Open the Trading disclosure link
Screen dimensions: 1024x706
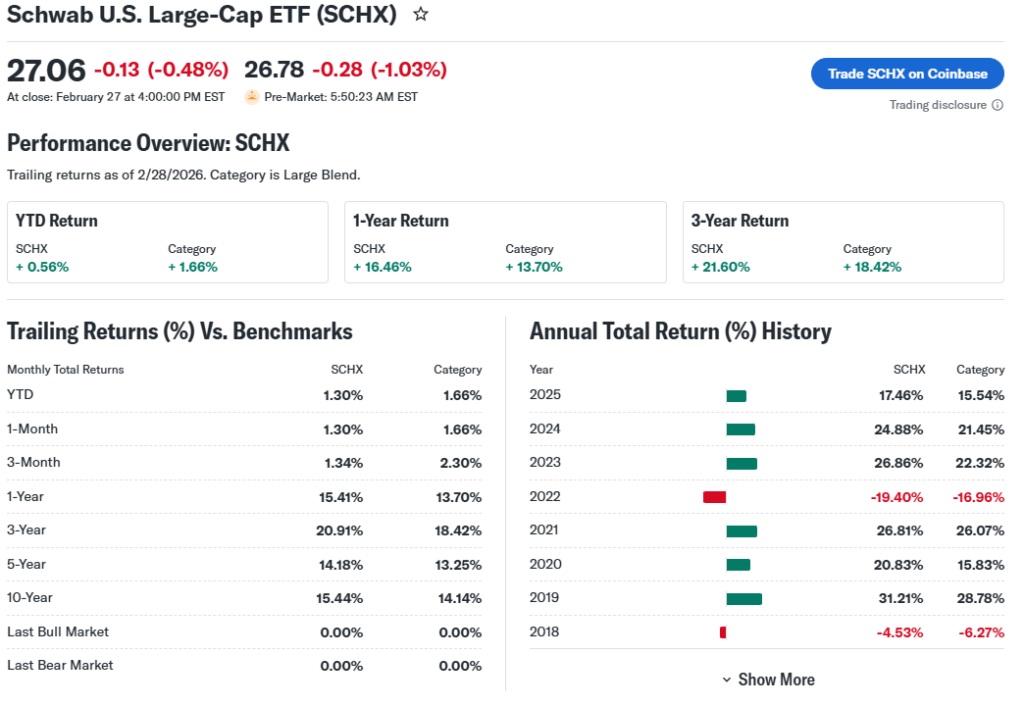coord(937,105)
